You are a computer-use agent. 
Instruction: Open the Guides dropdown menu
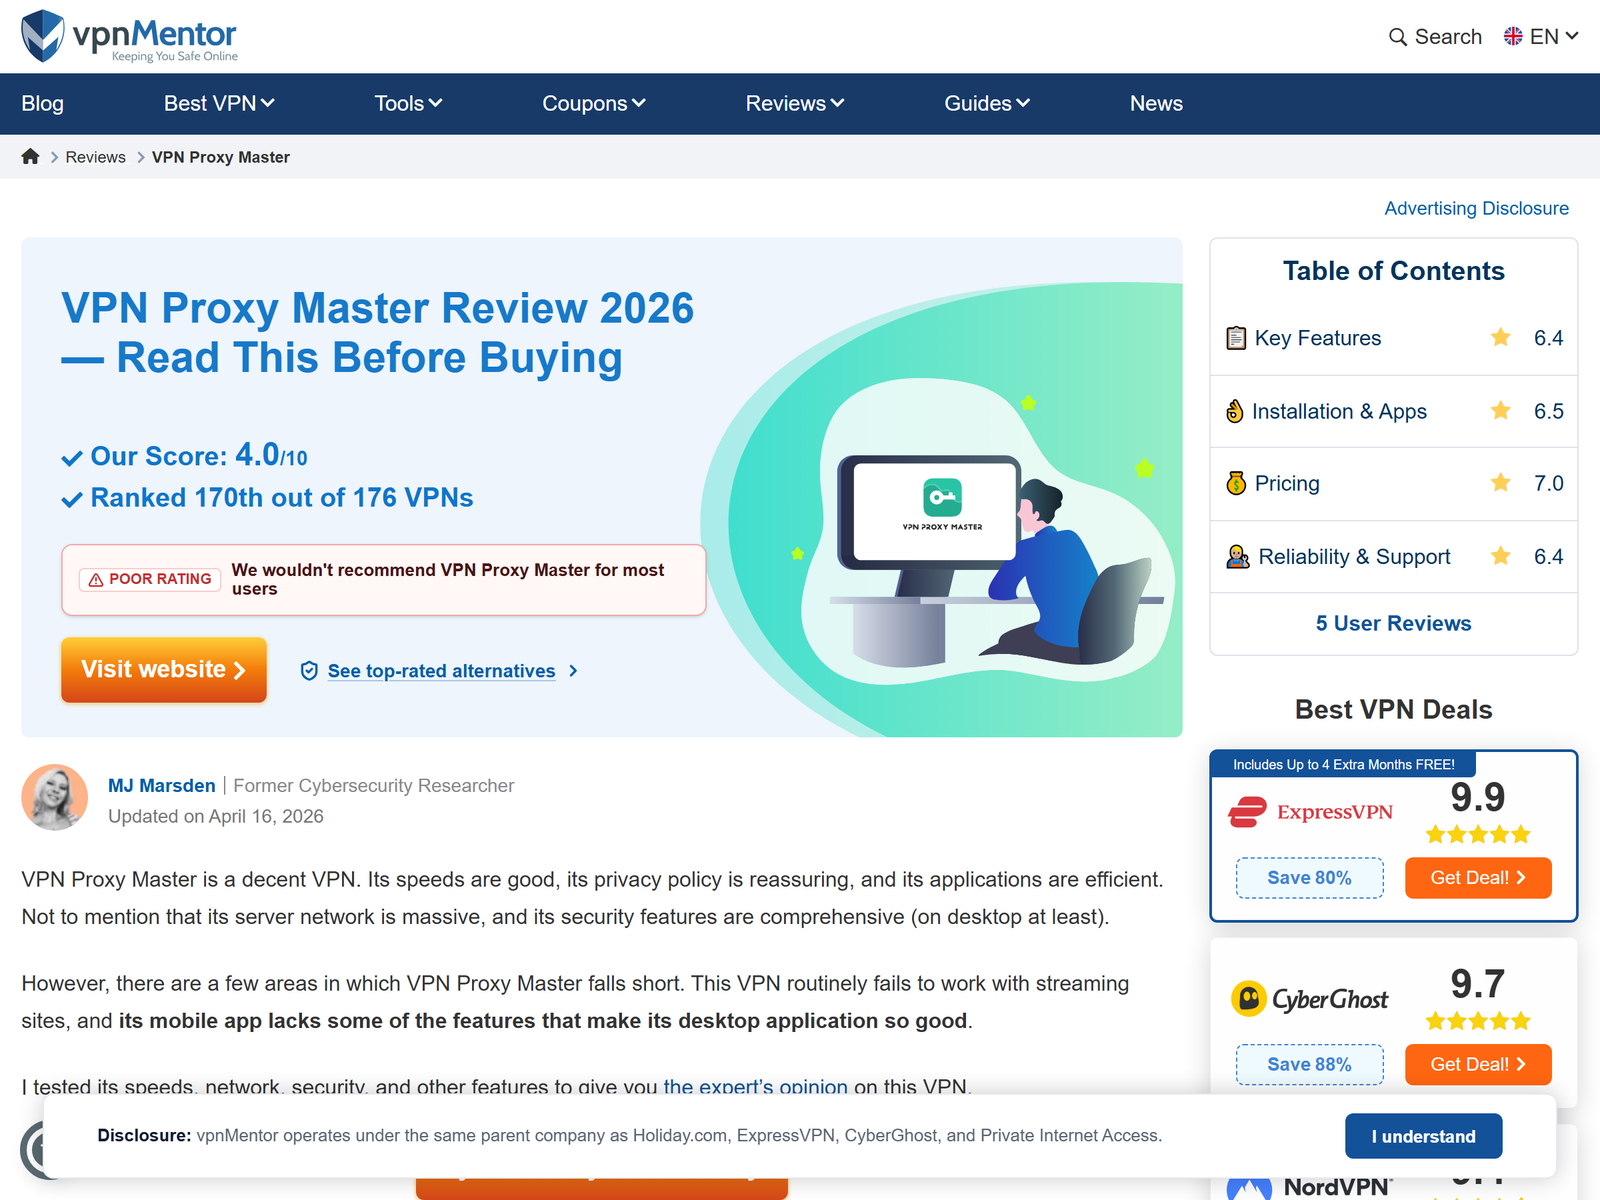coord(987,104)
